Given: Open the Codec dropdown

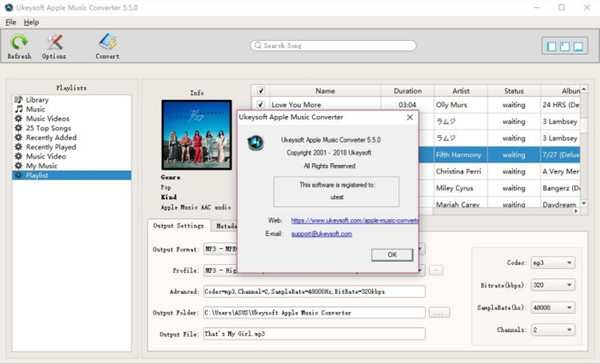Looking at the screenshot, I should pyautogui.click(x=553, y=263).
